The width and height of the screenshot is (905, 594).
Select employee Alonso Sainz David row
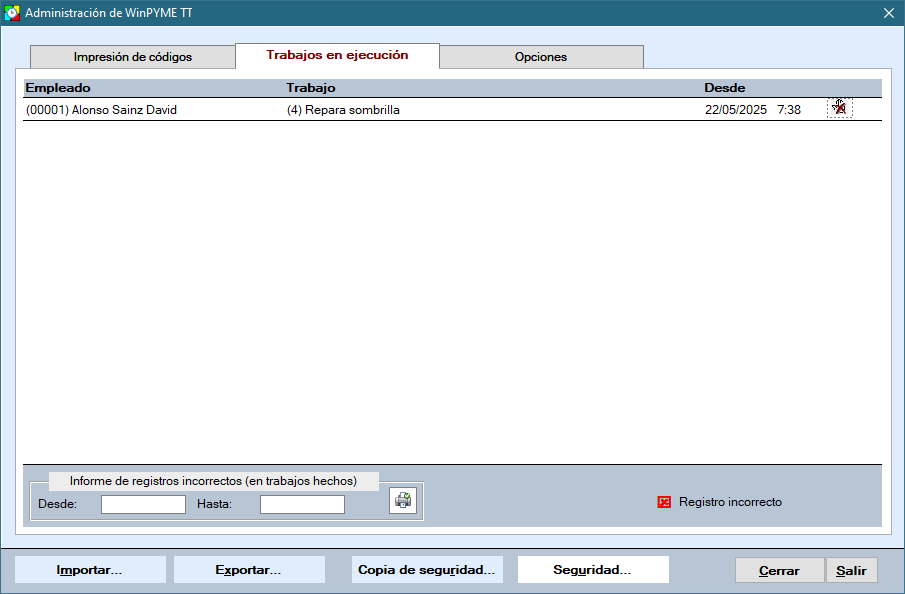(x=101, y=110)
